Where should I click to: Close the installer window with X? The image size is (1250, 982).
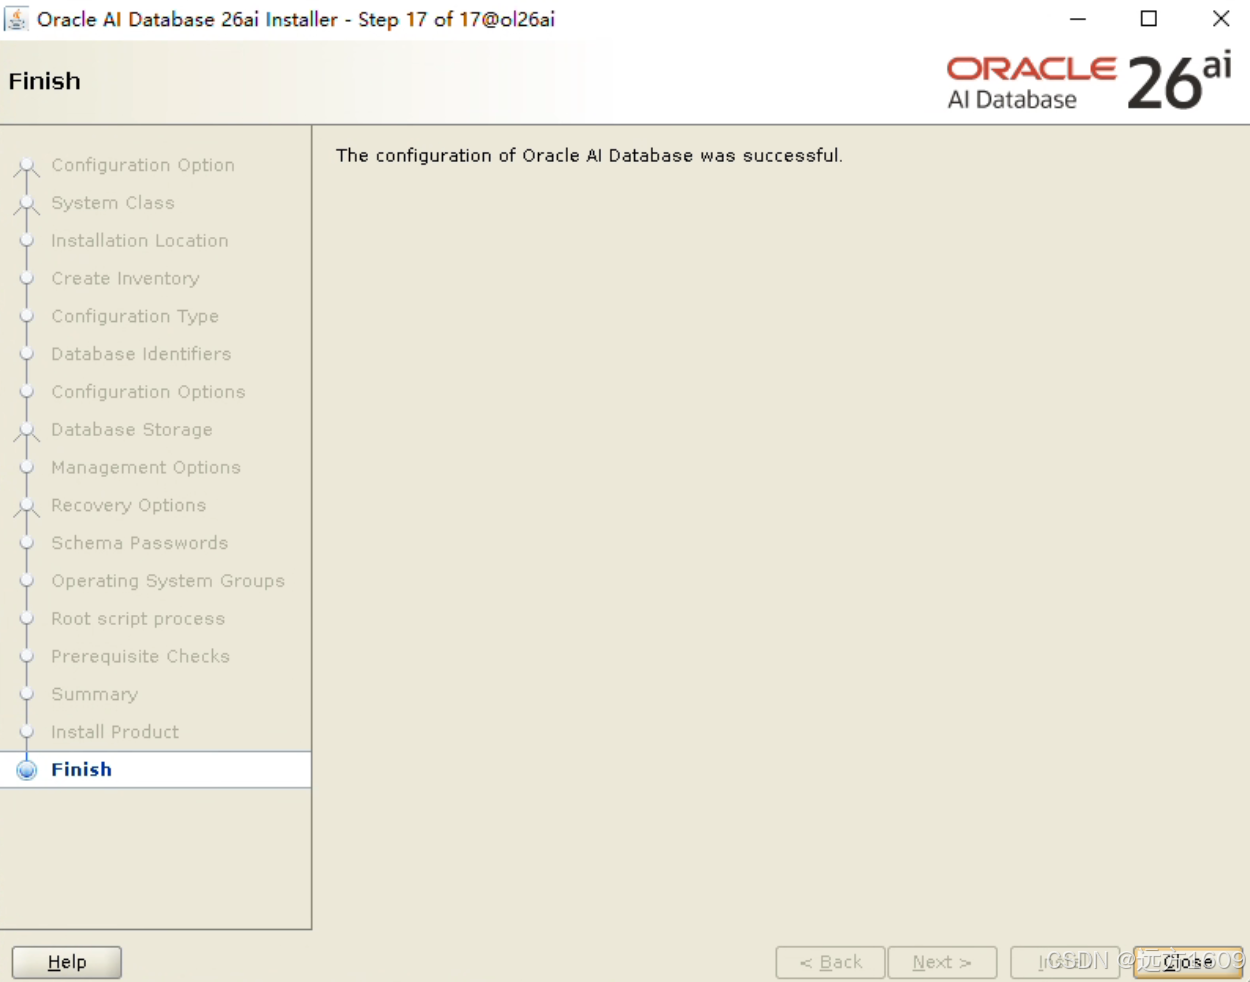(x=1221, y=19)
